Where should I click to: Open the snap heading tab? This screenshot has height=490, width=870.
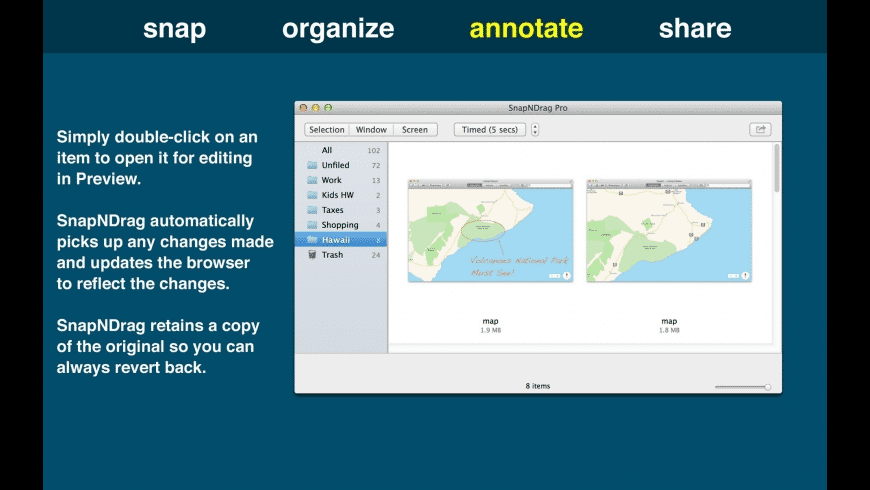174,29
